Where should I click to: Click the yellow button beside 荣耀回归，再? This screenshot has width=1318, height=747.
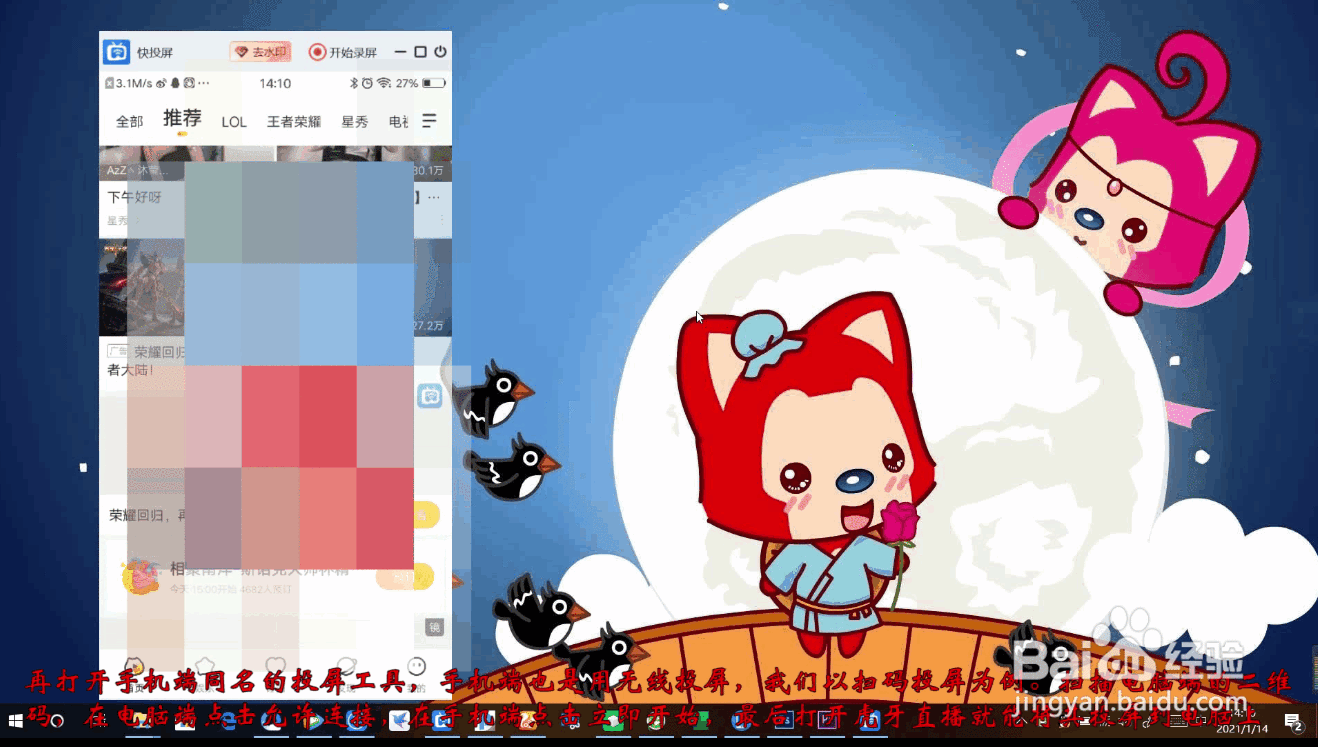tap(427, 515)
